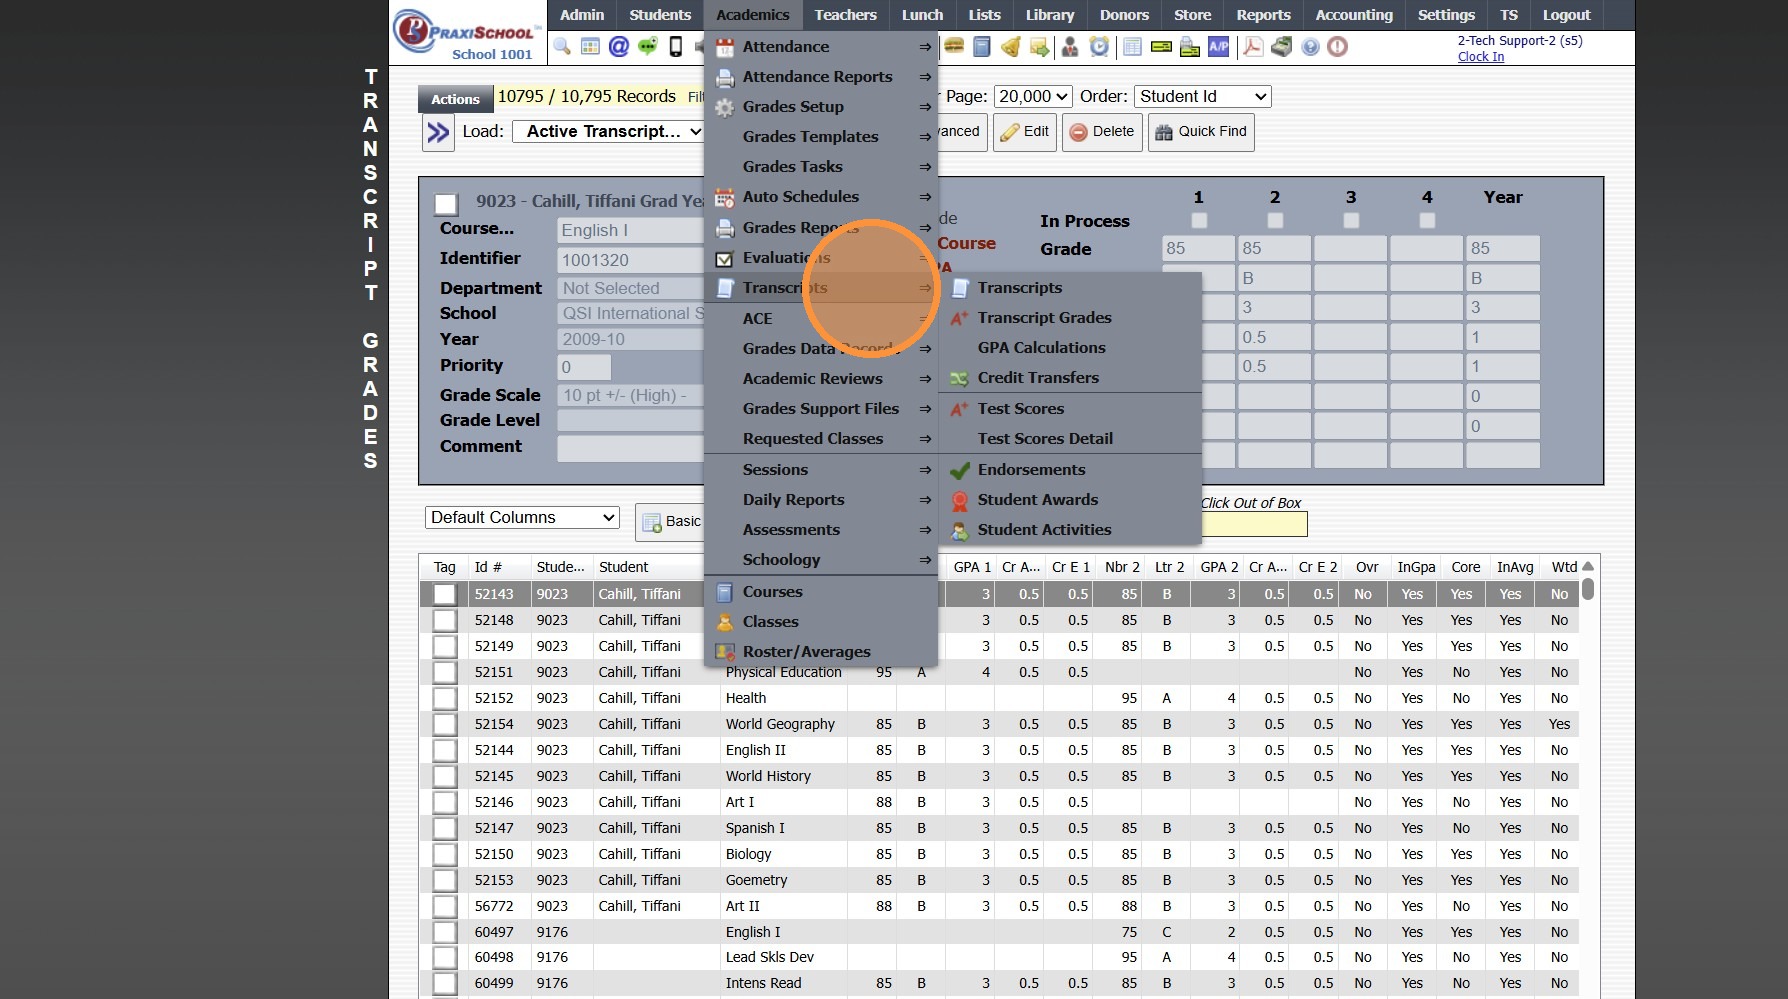Open the Teachers menu

845,15
